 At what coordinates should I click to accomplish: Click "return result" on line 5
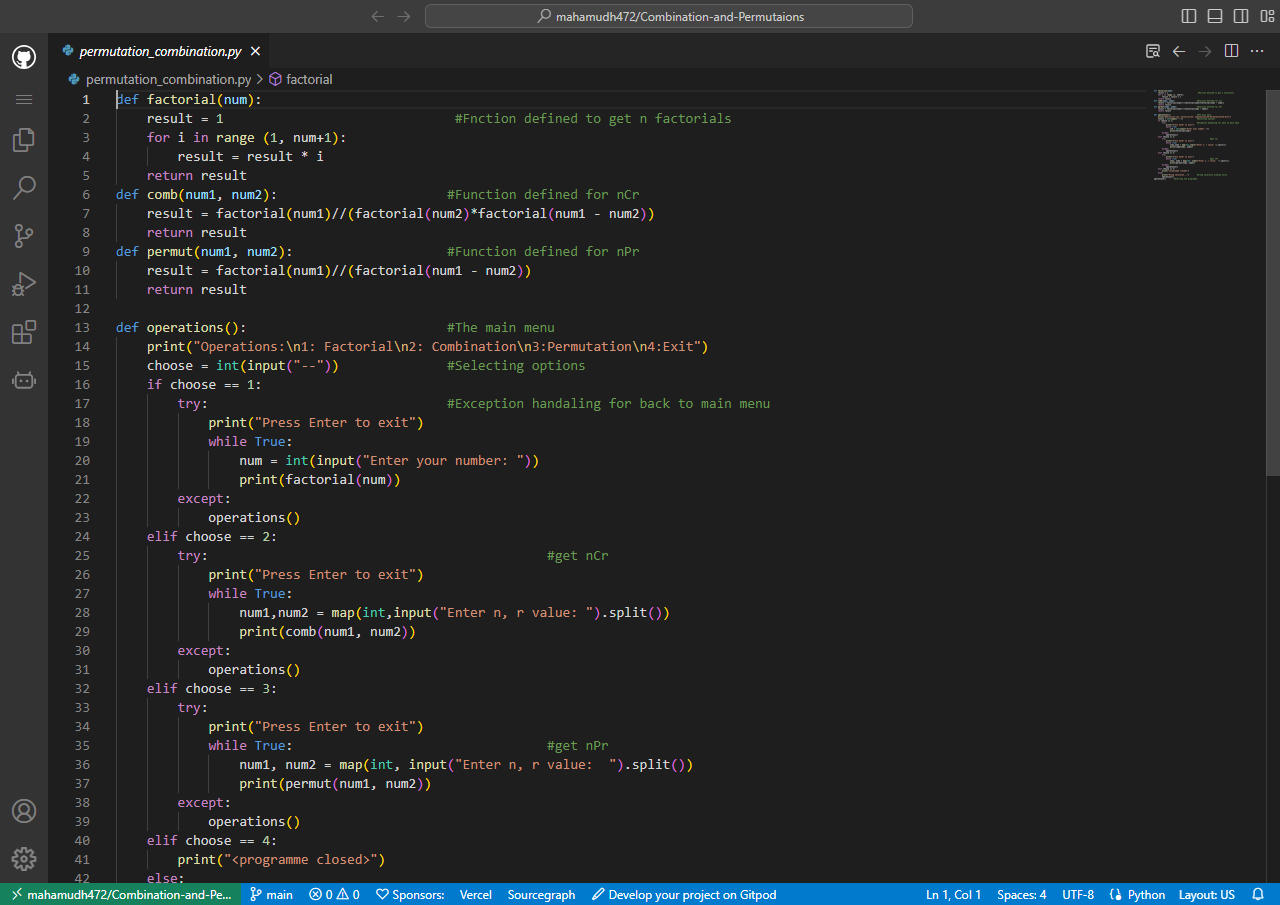pos(197,175)
